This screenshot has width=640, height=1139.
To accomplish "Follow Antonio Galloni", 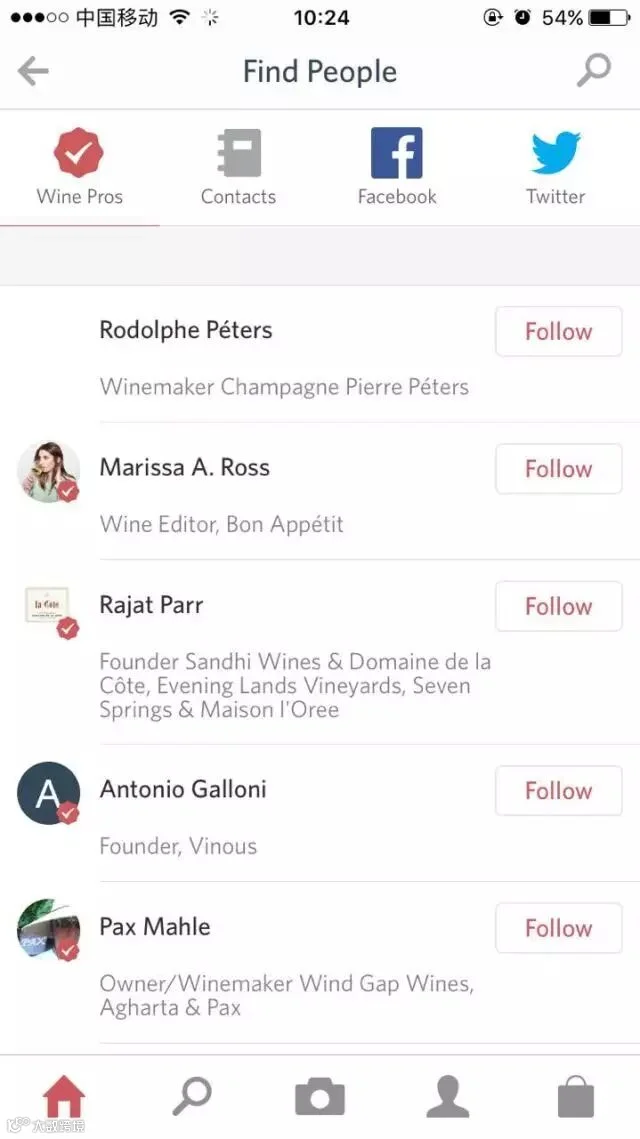I will (558, 791).
